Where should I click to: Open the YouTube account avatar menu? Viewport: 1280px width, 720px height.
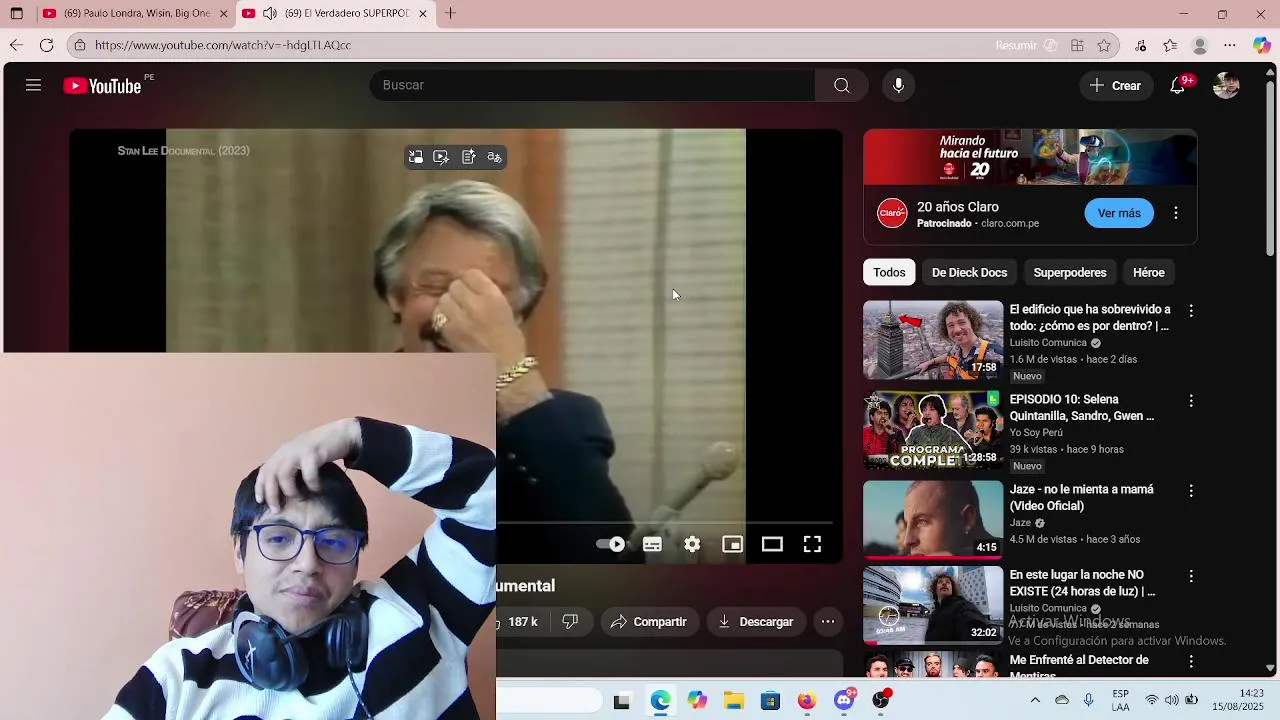(x=1226, y=85)
